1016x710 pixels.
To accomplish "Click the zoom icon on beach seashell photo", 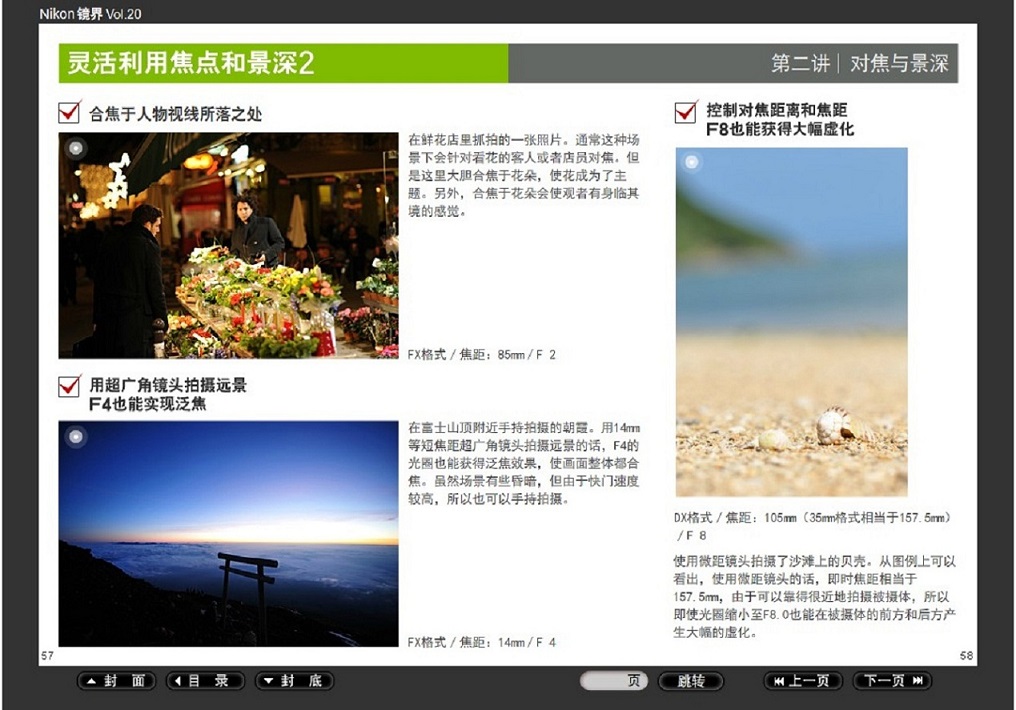I will (x=692, y=164).
